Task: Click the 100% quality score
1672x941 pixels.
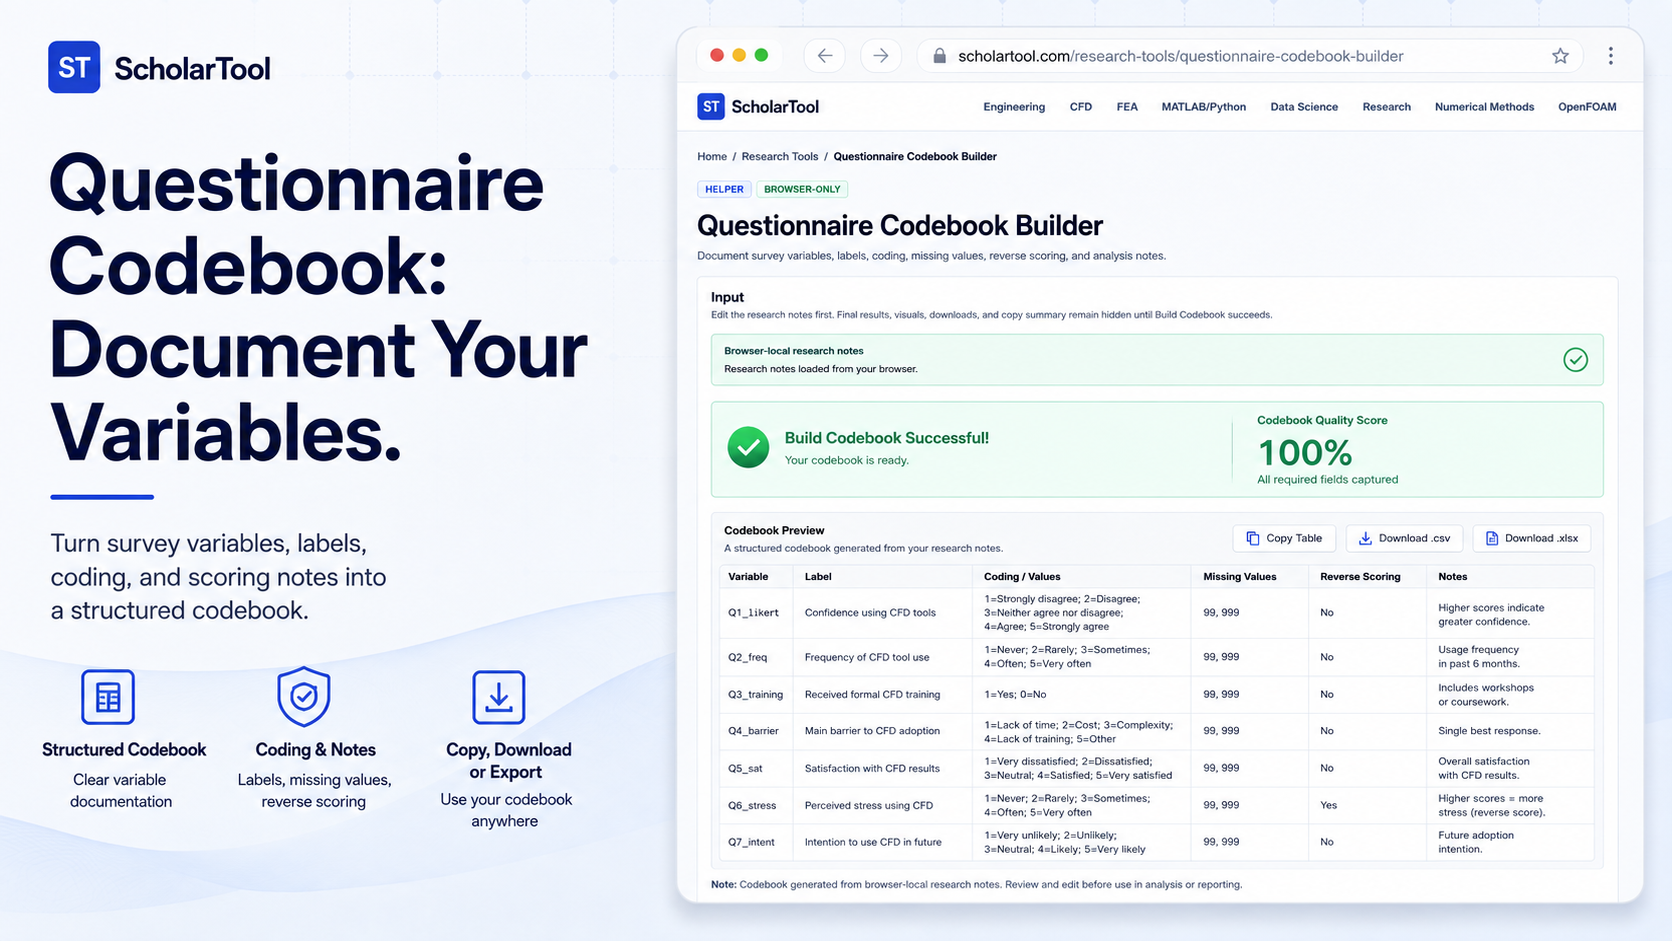Action: click(x=1305, y=453)
